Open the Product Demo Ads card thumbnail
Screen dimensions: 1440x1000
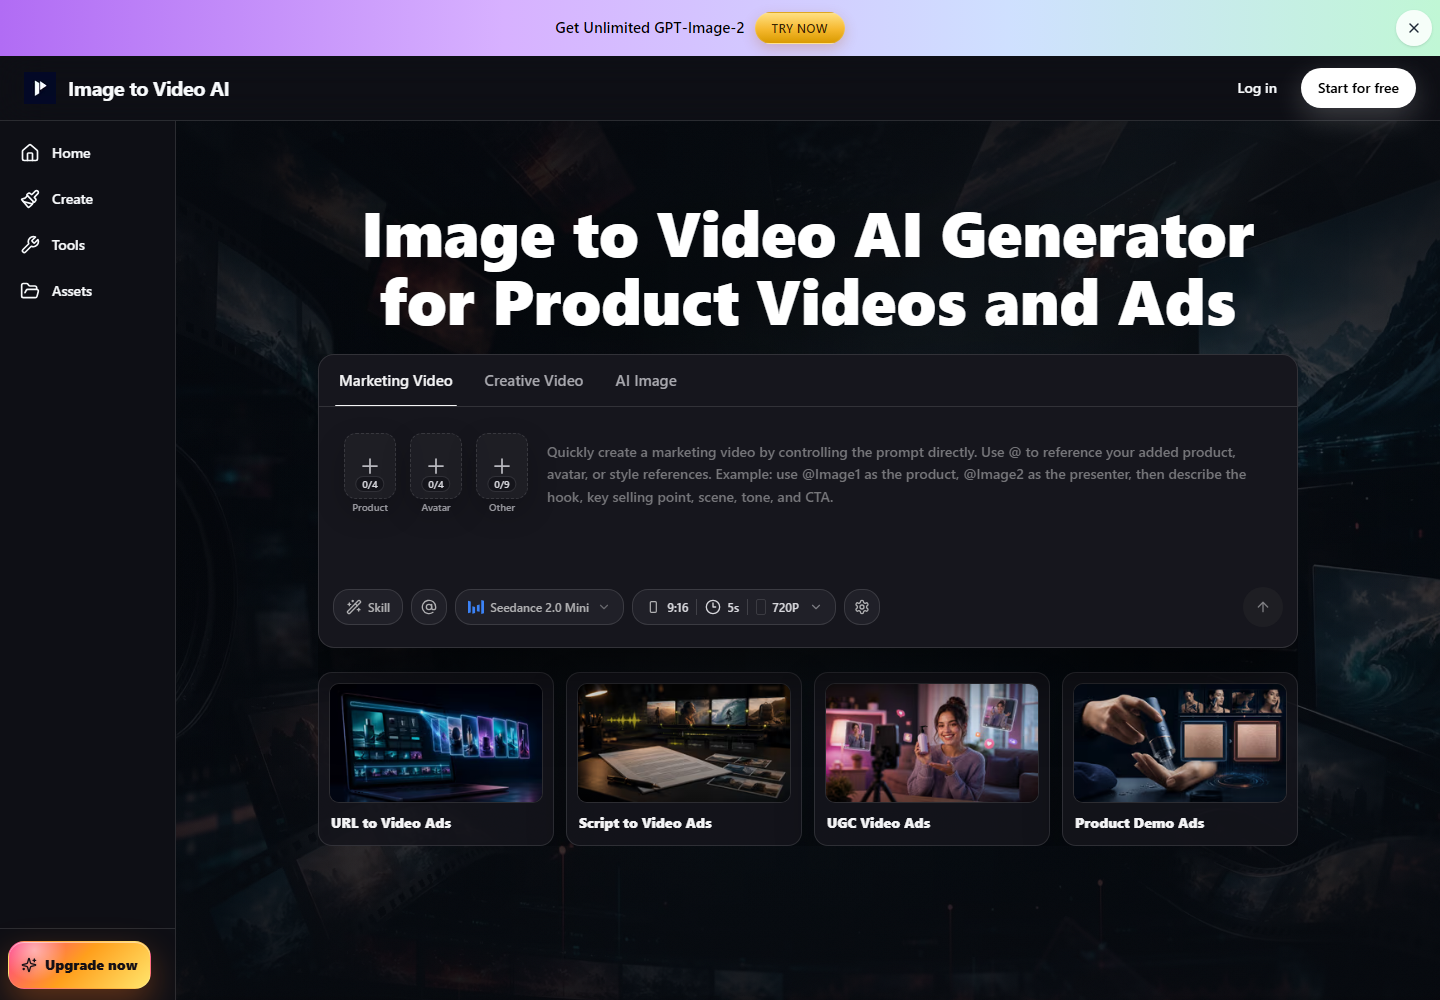pyautogui.click(x=1180, y=743)
